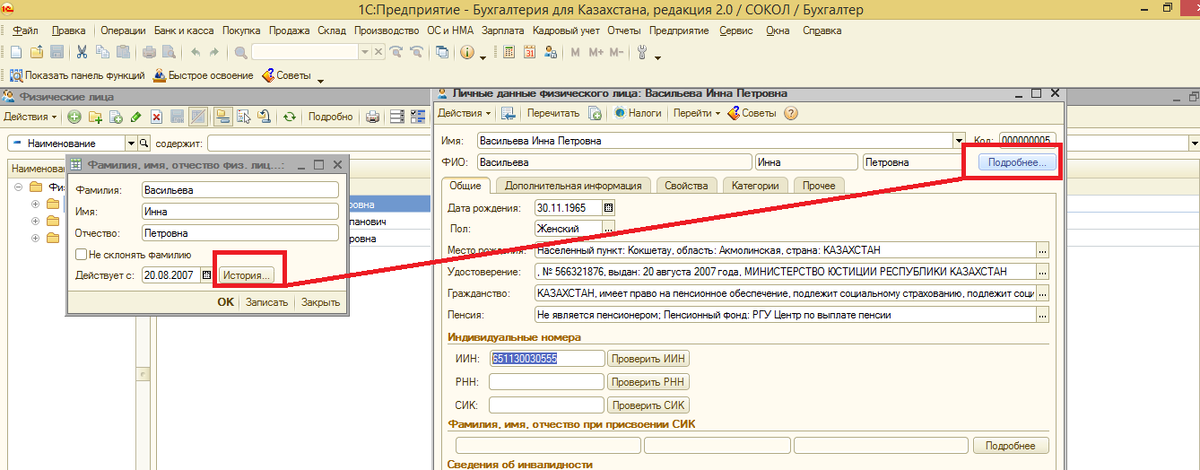Click the Cut scissors icon
Viewport: 1200px width, 470px height.
[81, 52]
